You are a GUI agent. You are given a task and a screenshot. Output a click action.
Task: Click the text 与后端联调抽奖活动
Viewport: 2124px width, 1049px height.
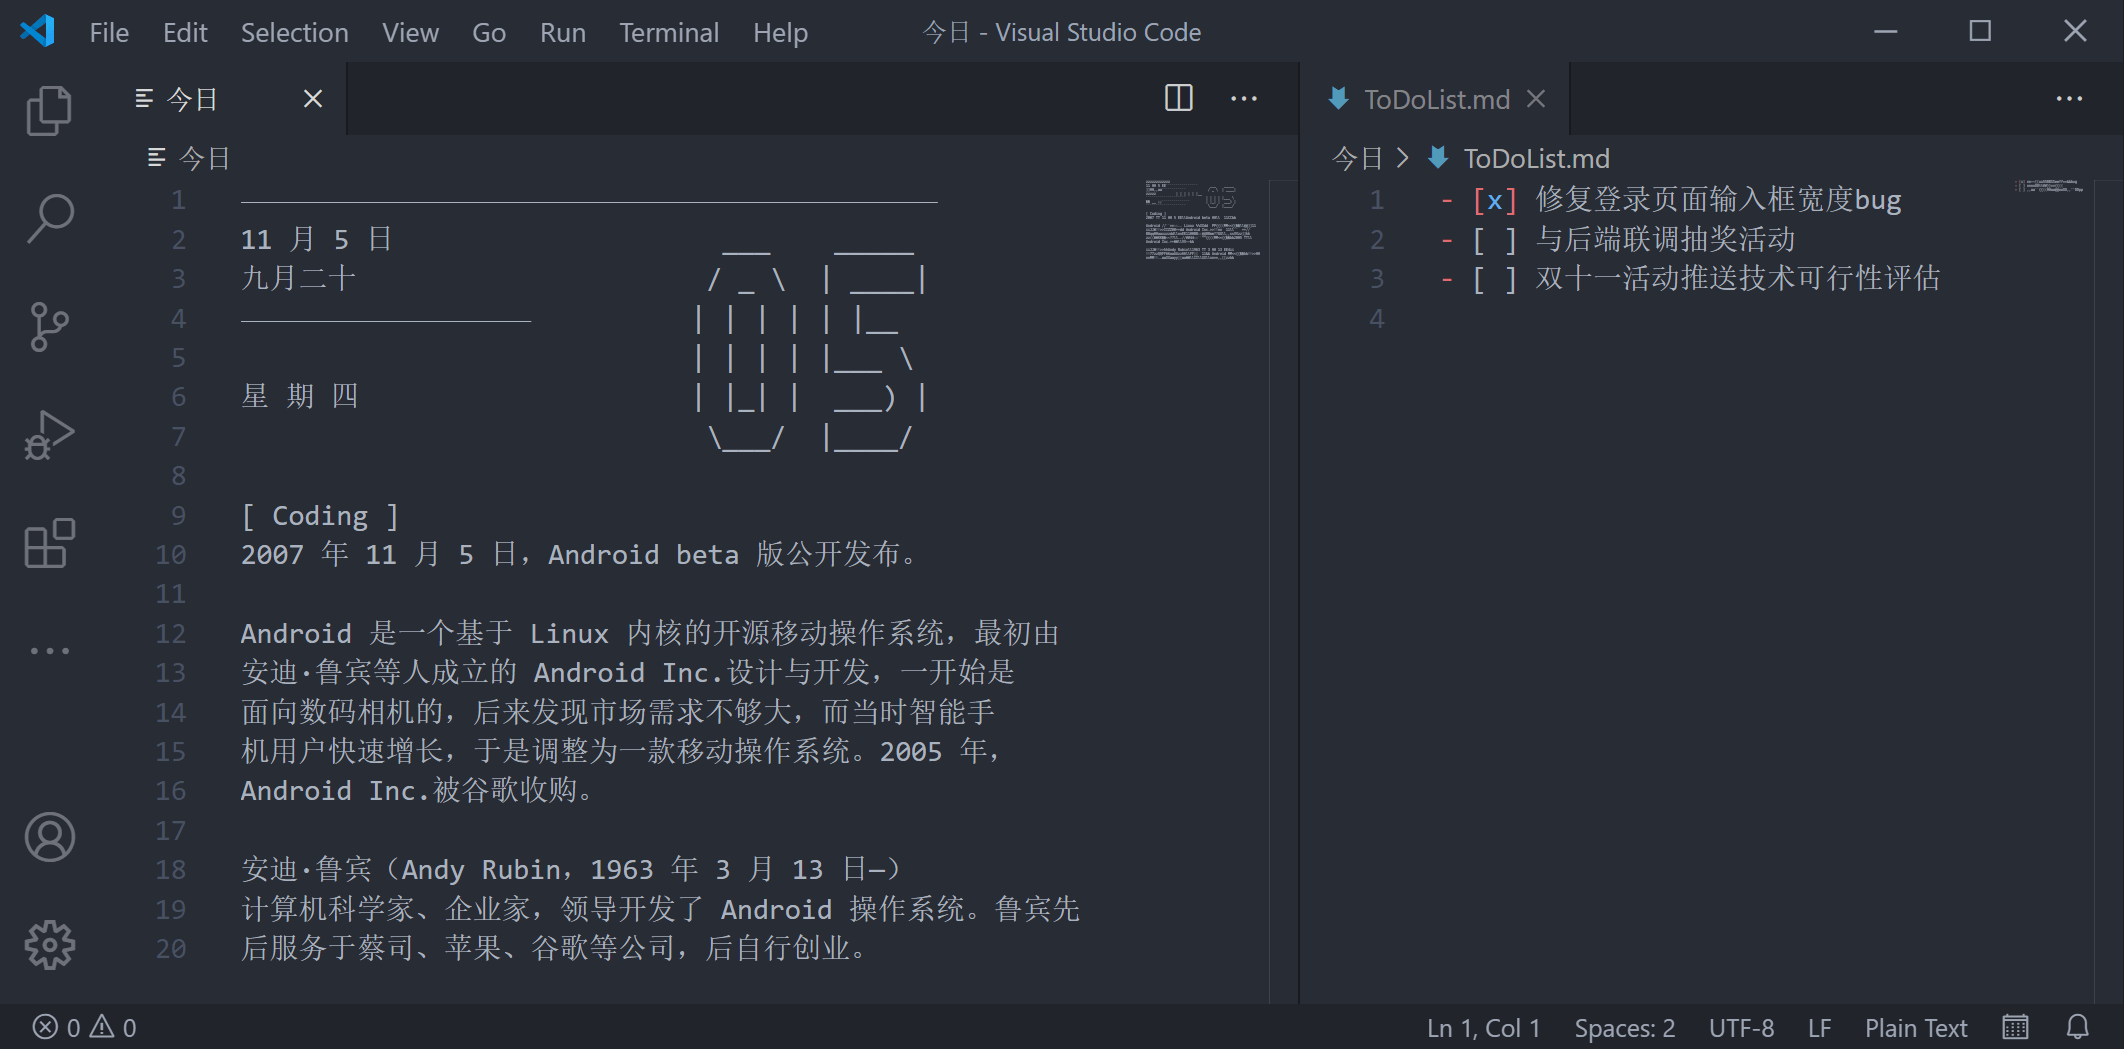click(1665, 240)
